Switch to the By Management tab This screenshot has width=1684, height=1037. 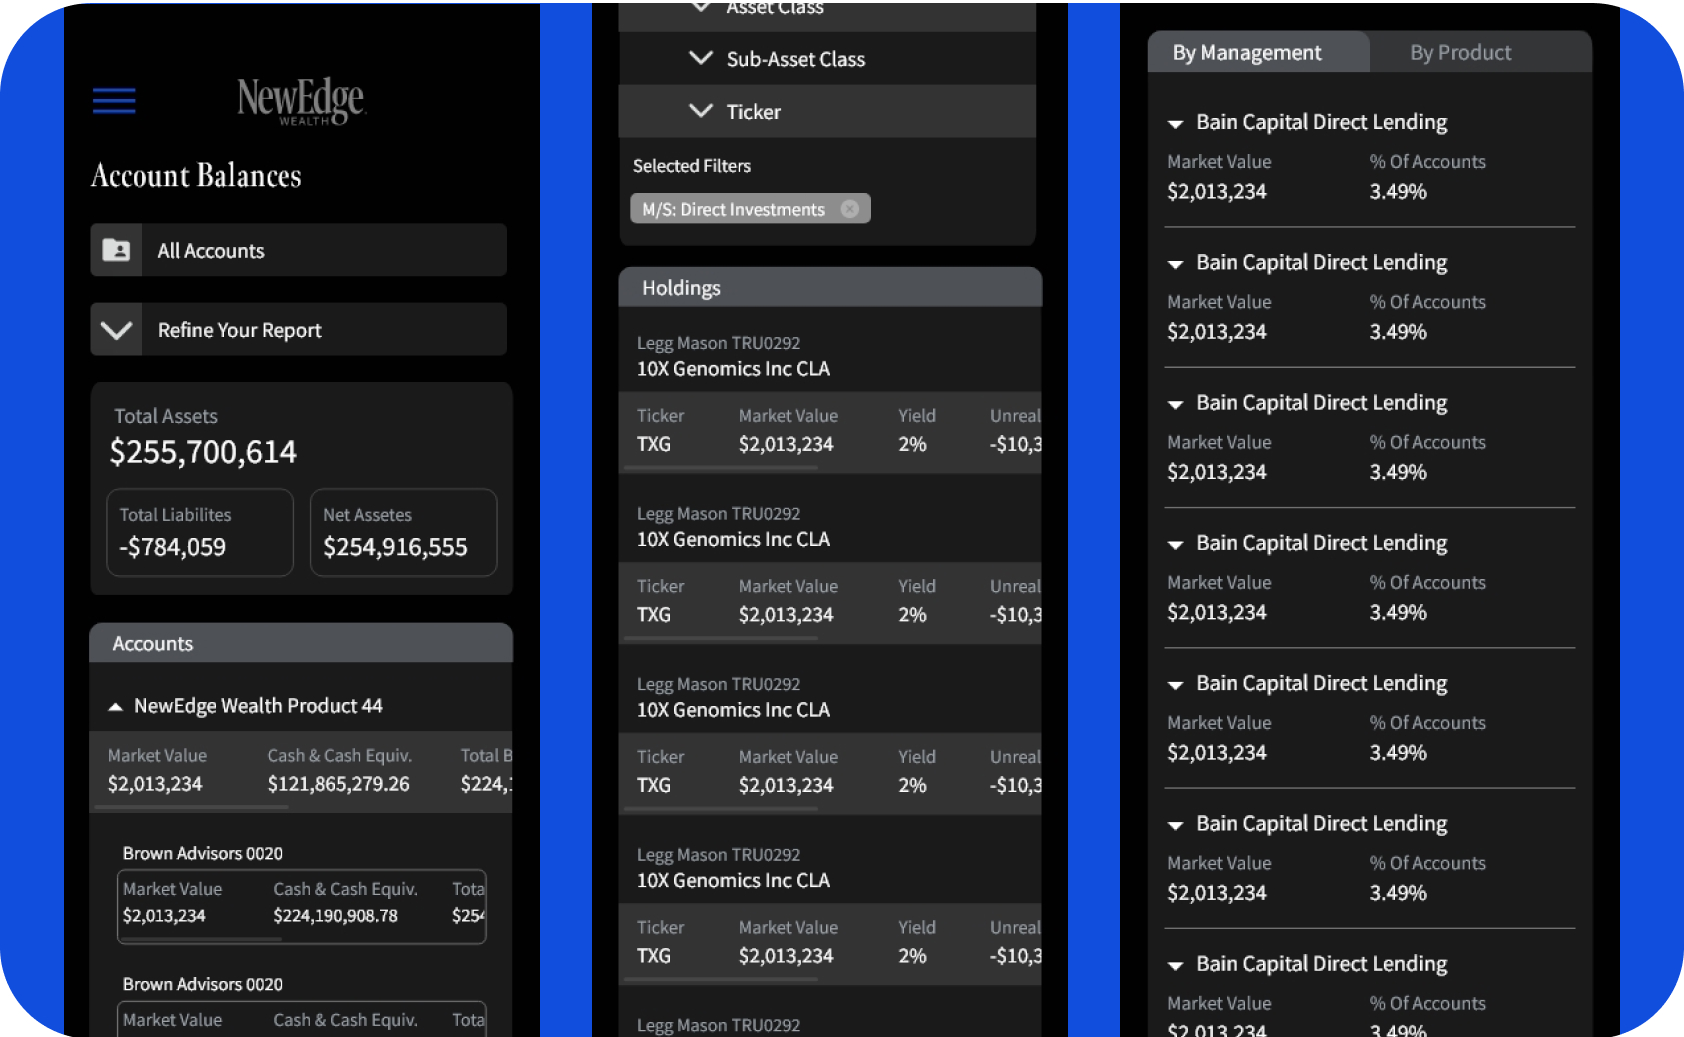(1258, 52)
